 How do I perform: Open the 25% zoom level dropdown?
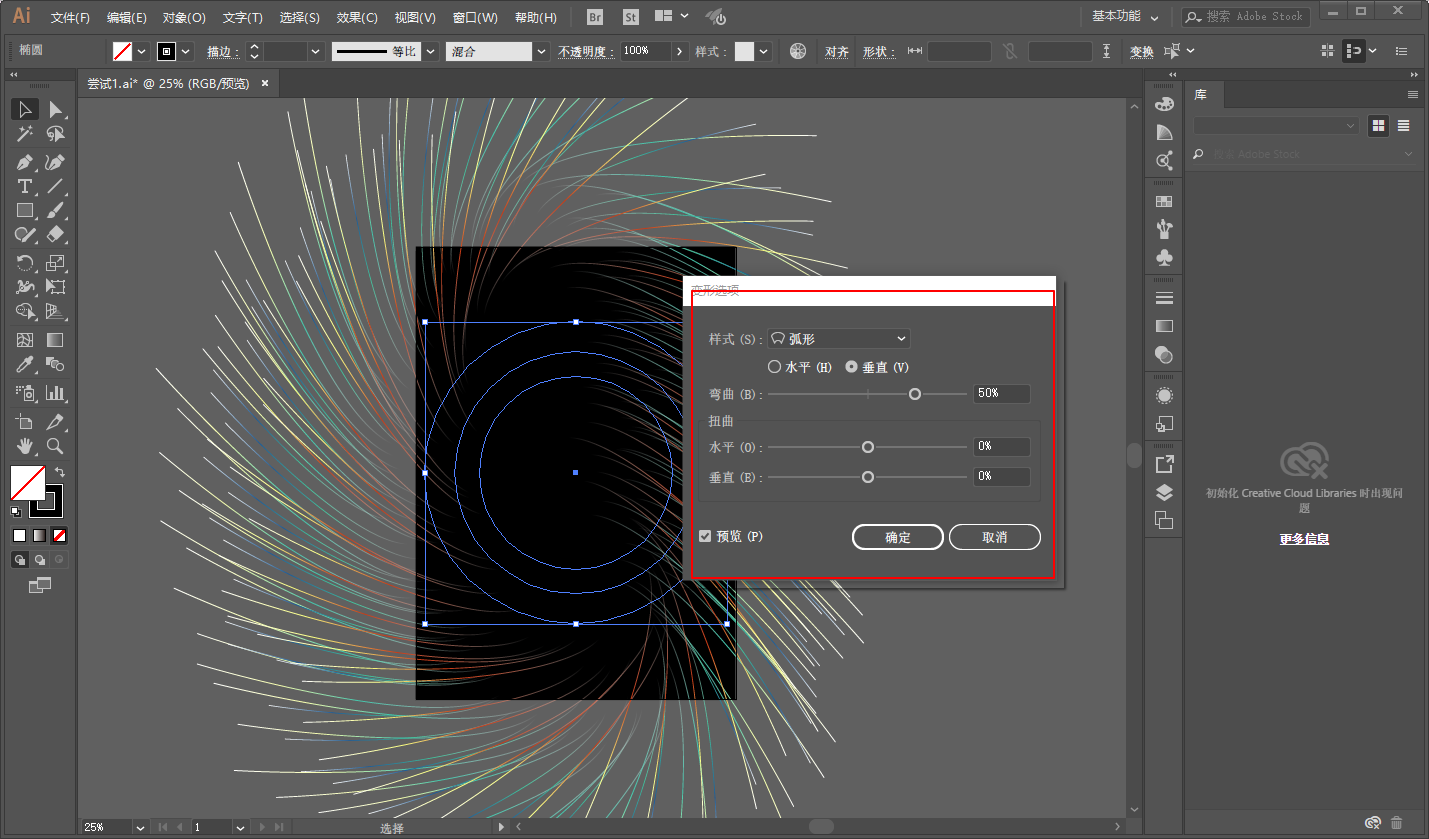click(140, 827)
